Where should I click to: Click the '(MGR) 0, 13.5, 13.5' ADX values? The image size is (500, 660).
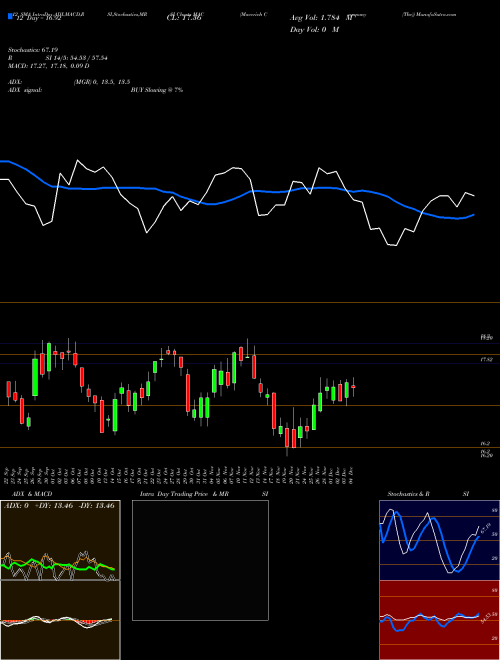coord(101,82)
